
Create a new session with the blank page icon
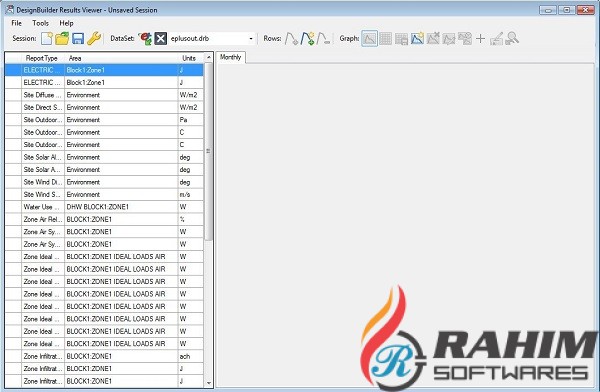pyautogui.click(x=47, y=38)
